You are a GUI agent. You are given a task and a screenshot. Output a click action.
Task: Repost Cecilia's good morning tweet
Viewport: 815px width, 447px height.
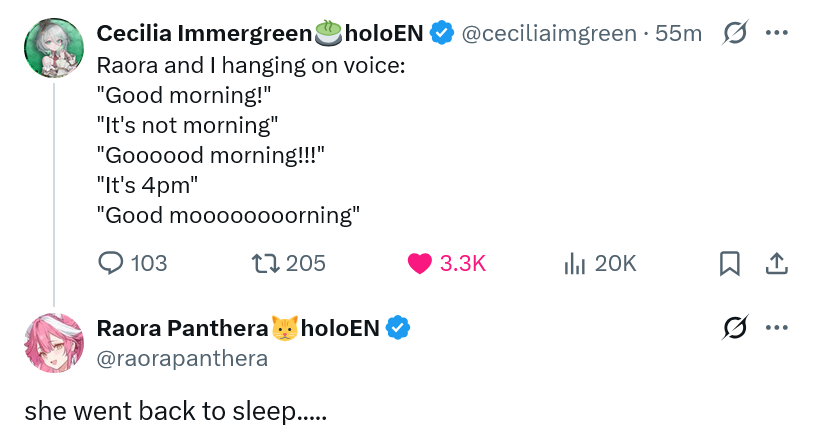(x=268, y=263)
